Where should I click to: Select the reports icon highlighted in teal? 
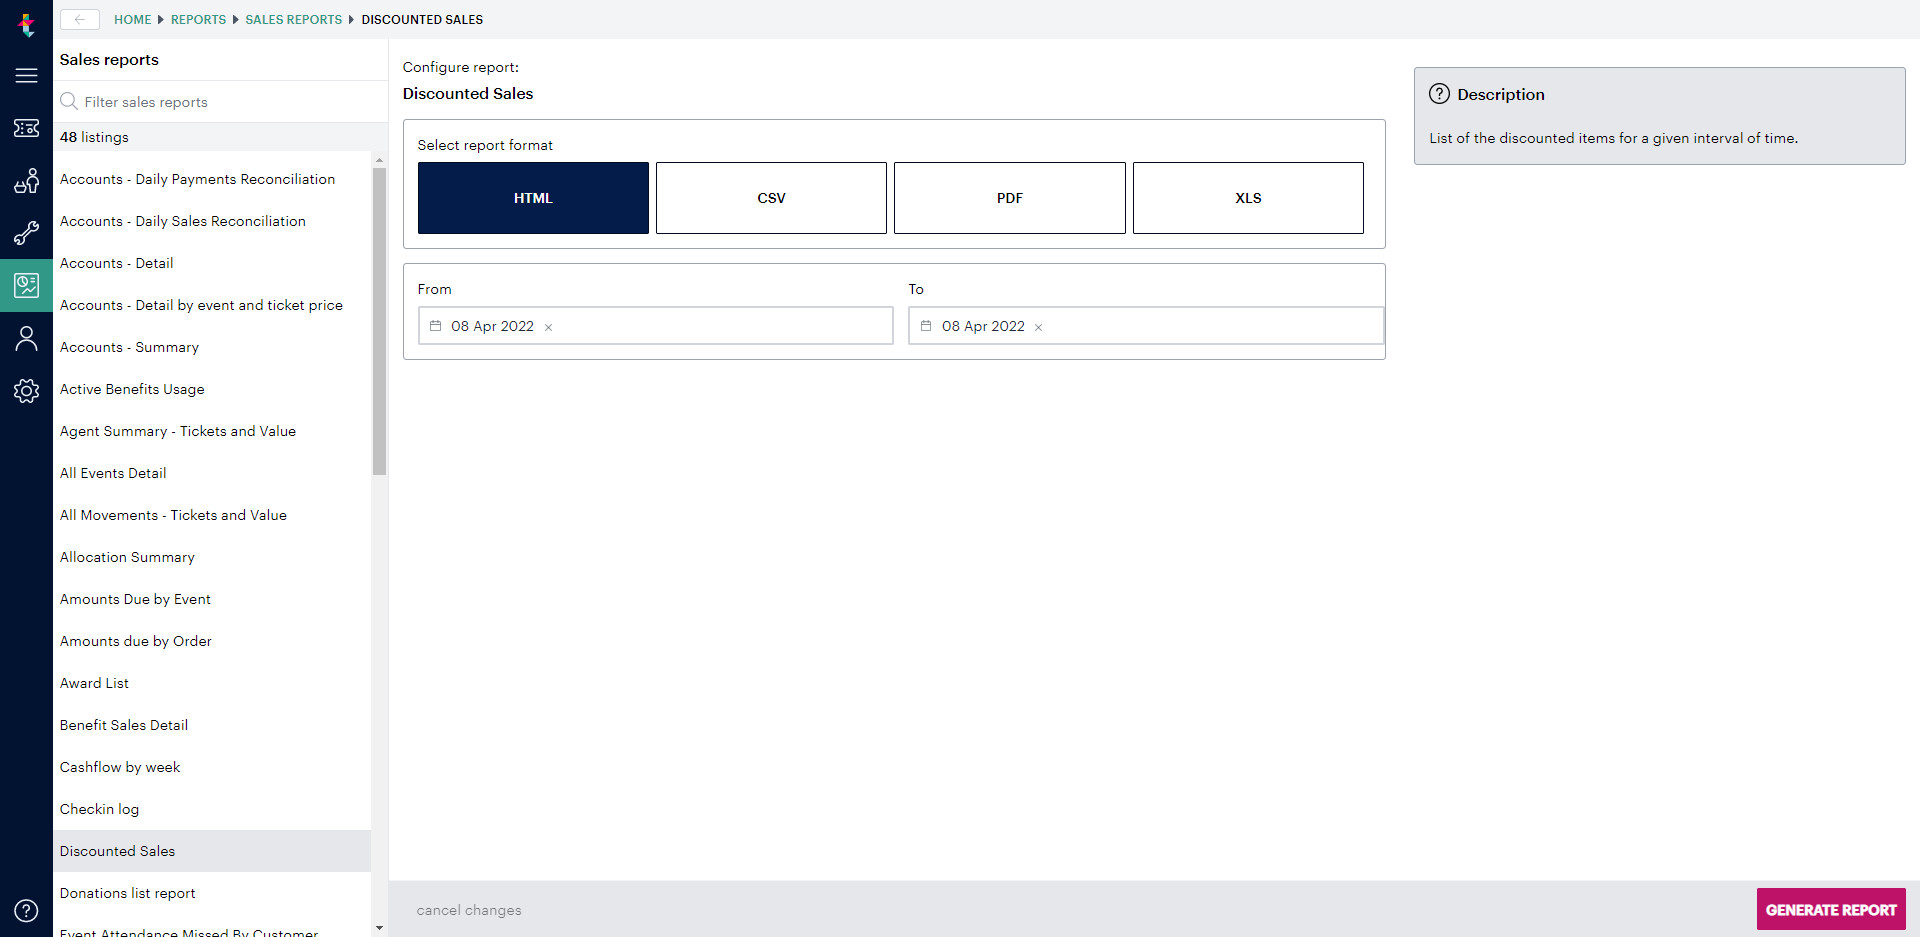click(x=26, y=285)
